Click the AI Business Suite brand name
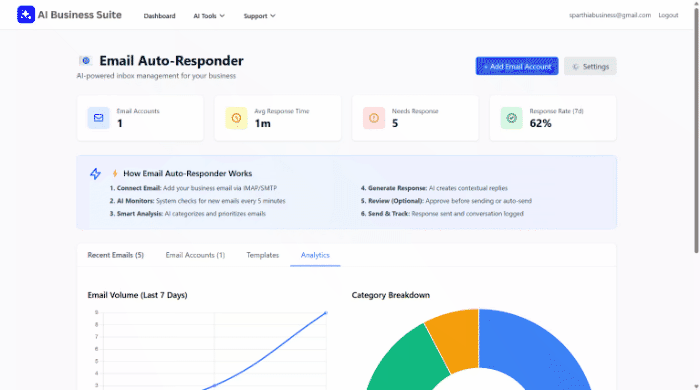 point(79,15)
